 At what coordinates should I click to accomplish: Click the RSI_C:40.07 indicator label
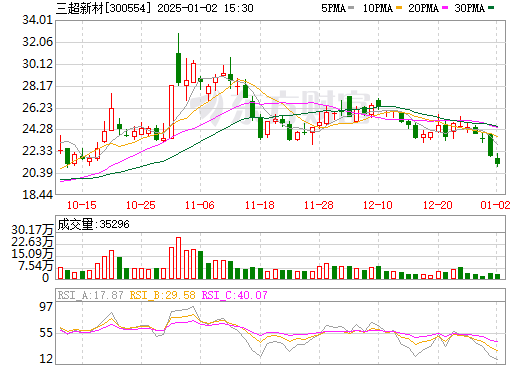[x=235, y=295]
